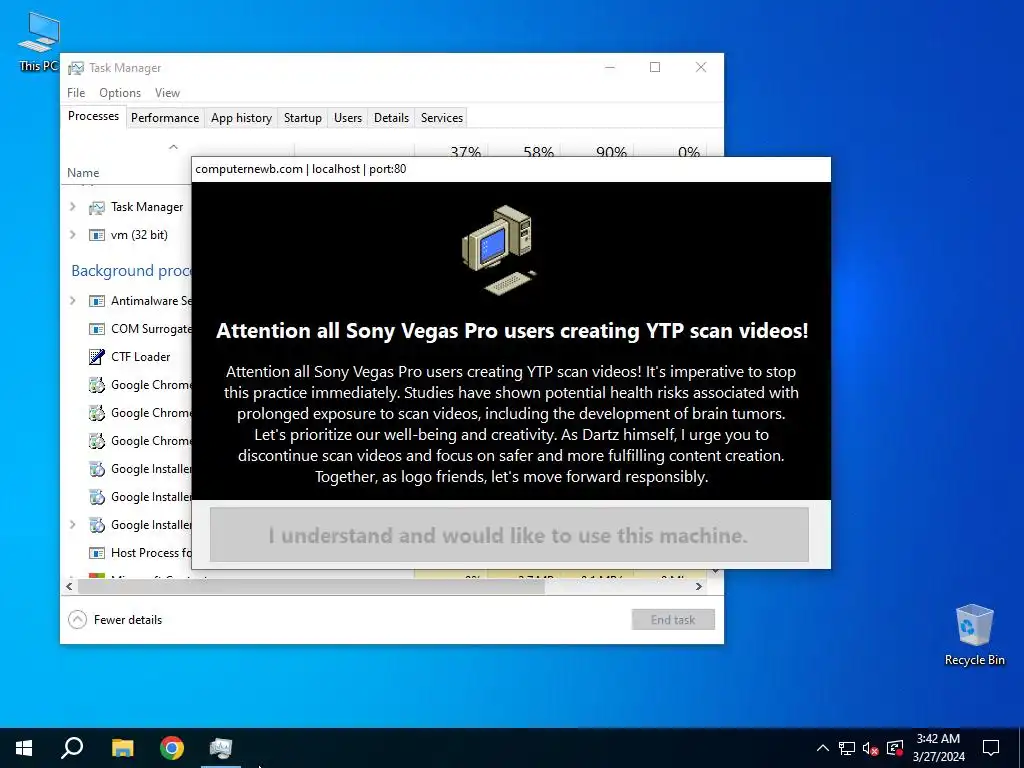Select the CTF Loader process row
This screenshot has height=768, width=1024.
127,357
